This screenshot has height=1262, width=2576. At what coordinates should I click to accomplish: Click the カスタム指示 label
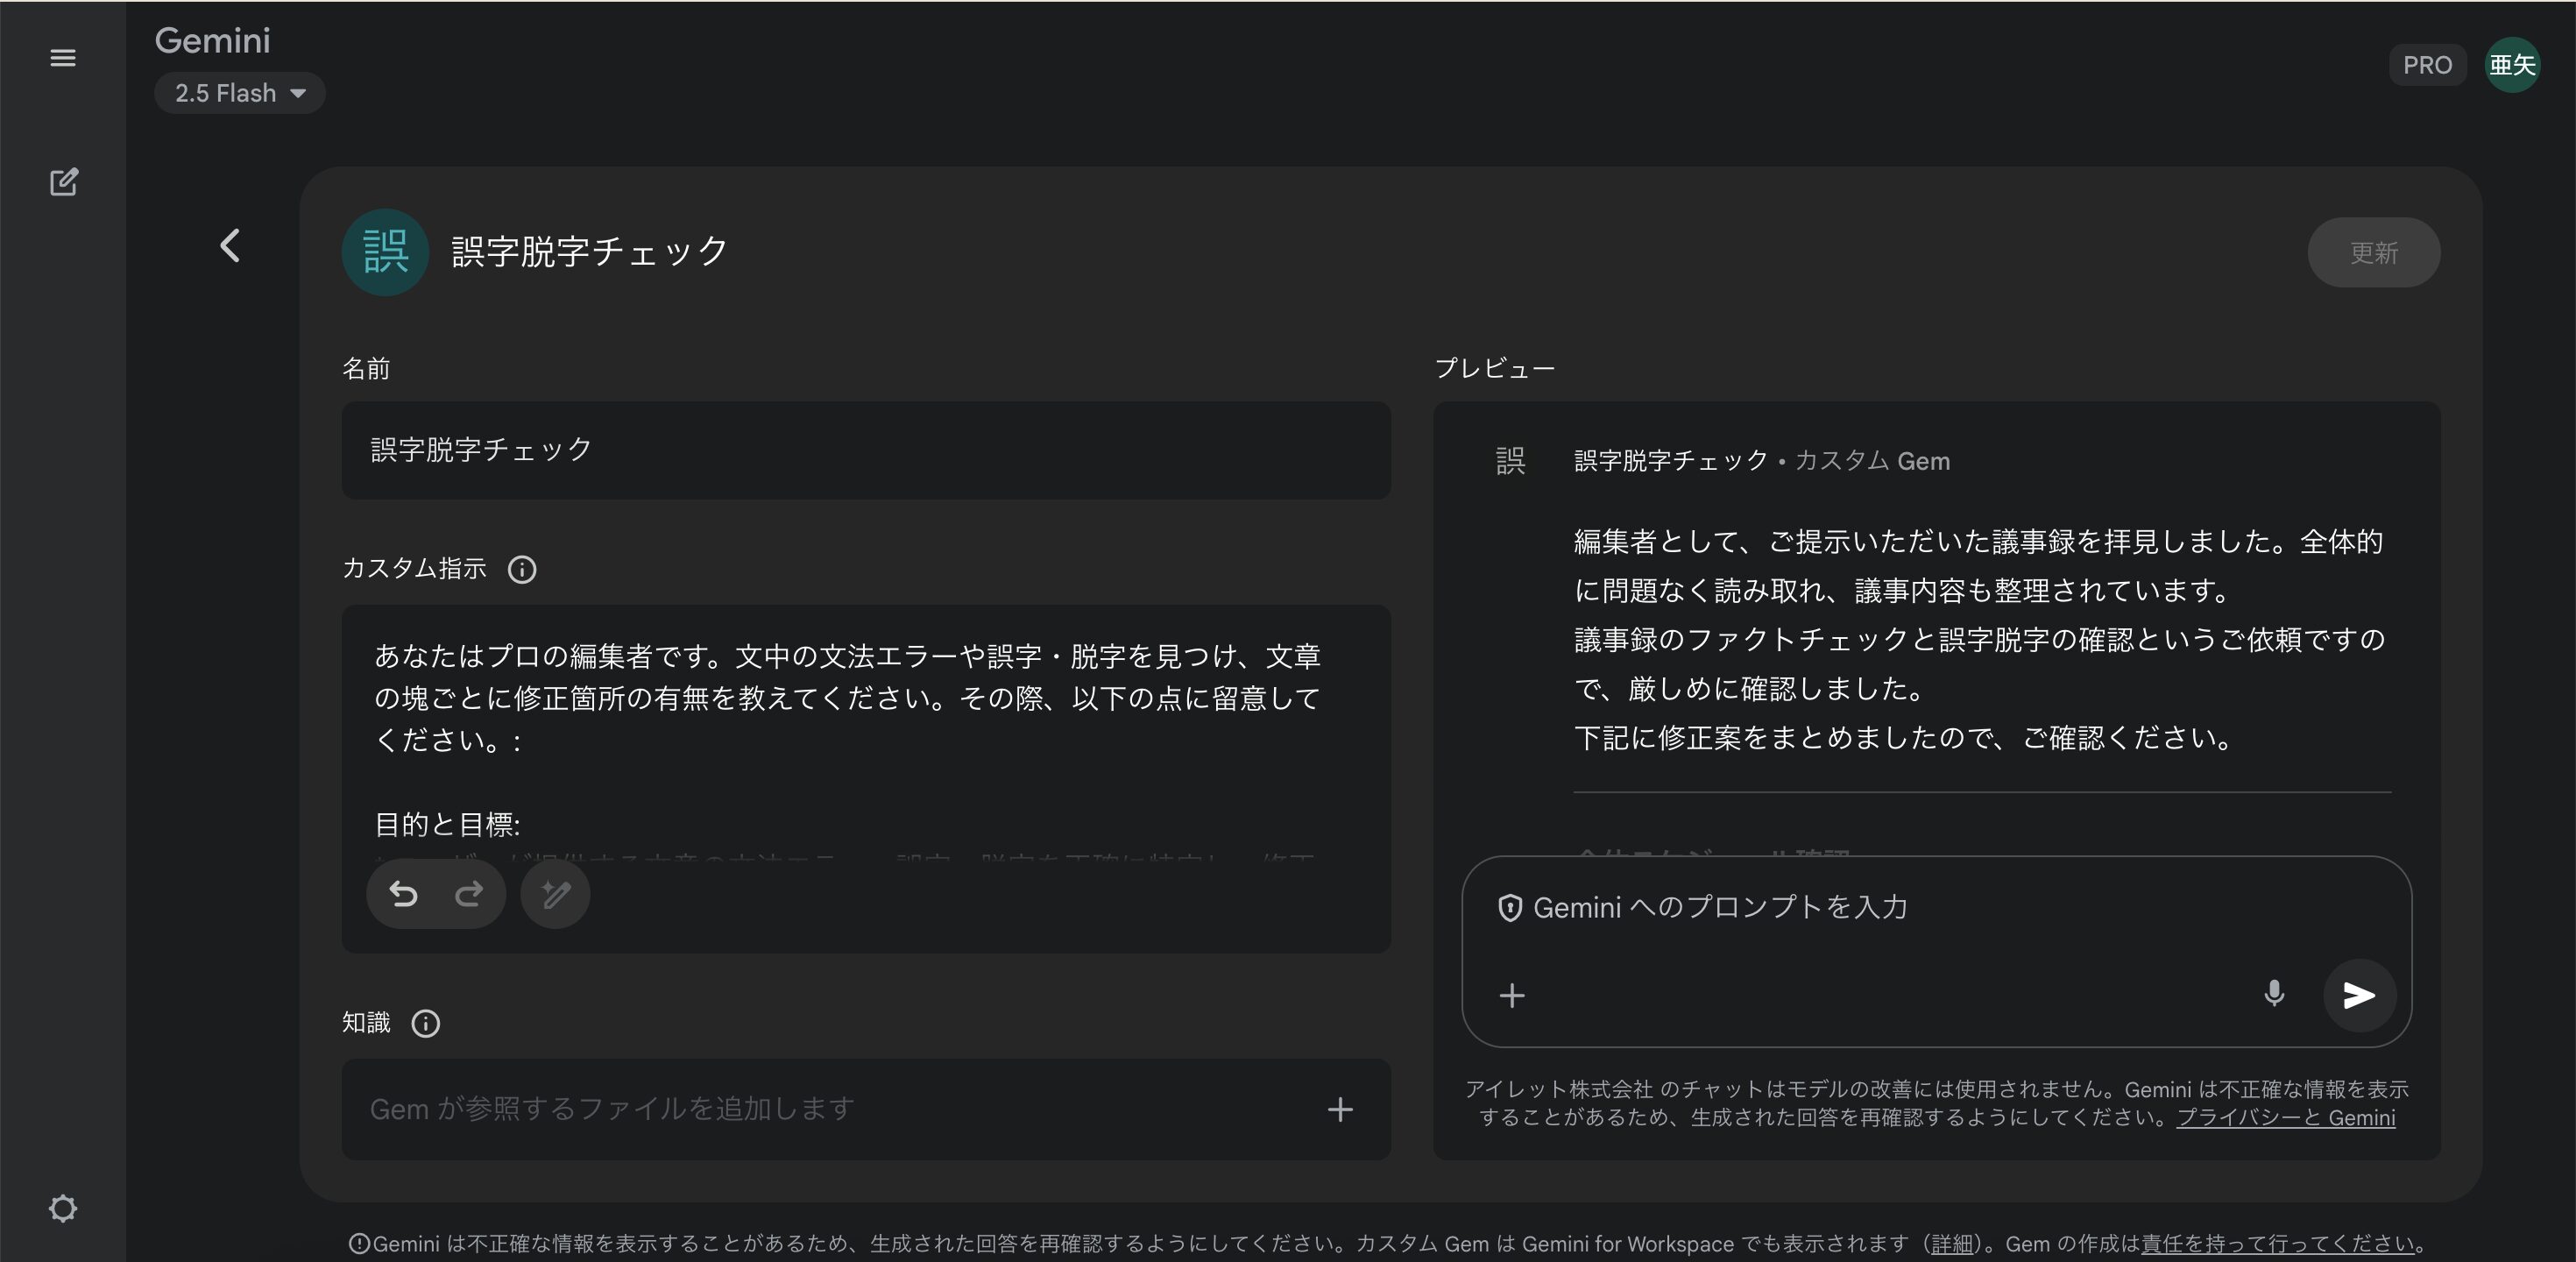point(414,568)
